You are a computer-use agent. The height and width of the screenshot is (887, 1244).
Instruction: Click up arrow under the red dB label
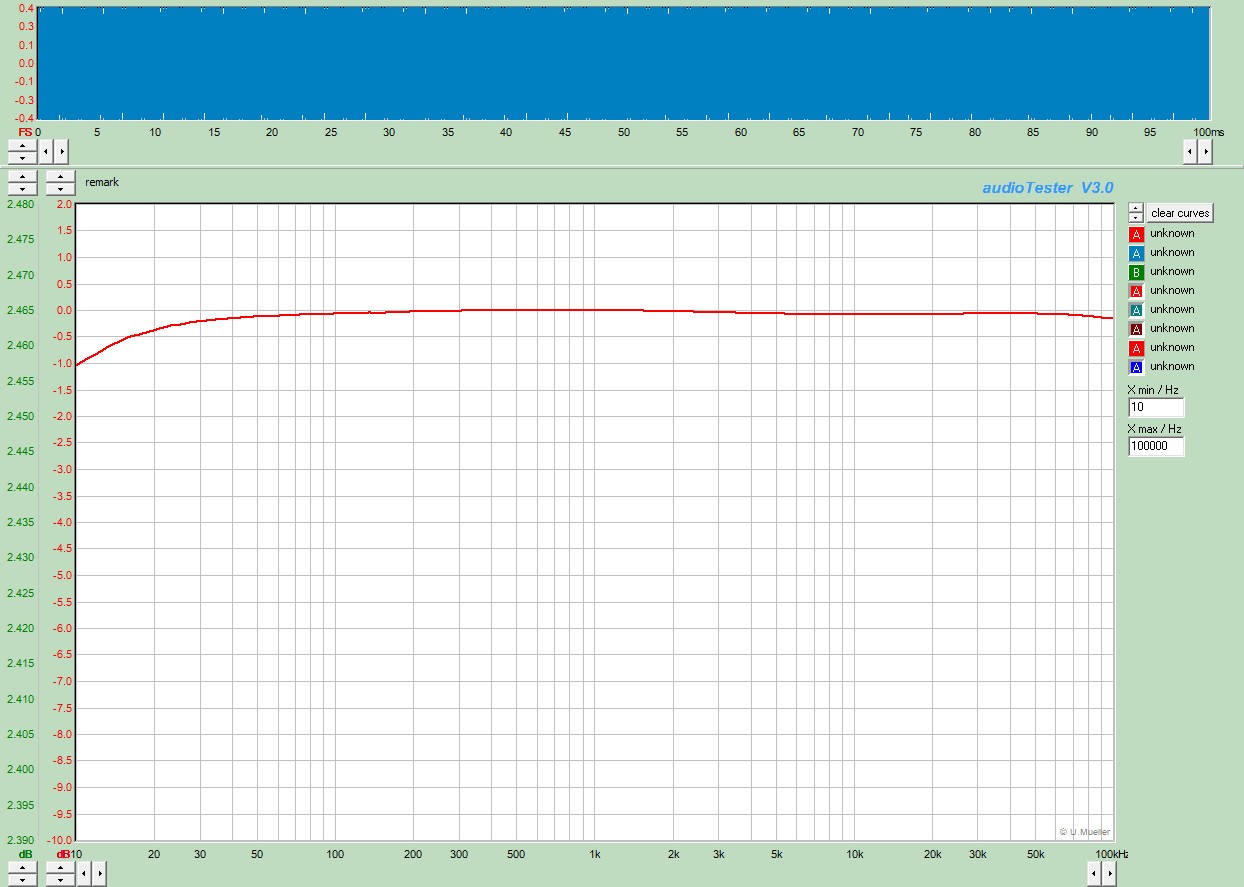pyautogui.click(x=61, y=868)
